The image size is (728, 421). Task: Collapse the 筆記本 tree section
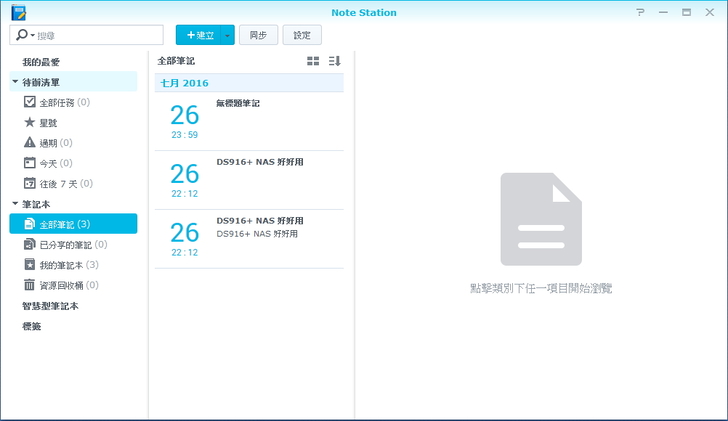point(15,204)
